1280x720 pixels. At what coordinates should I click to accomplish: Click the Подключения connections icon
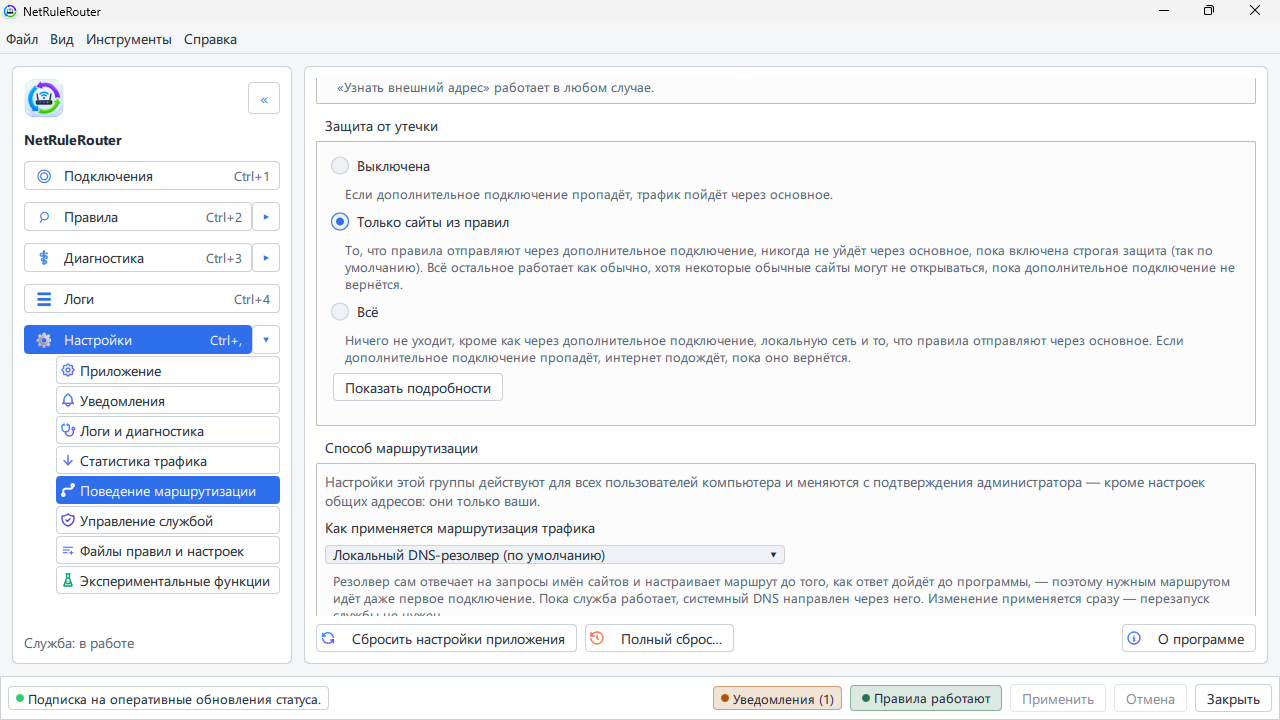[x=44, y=176]
